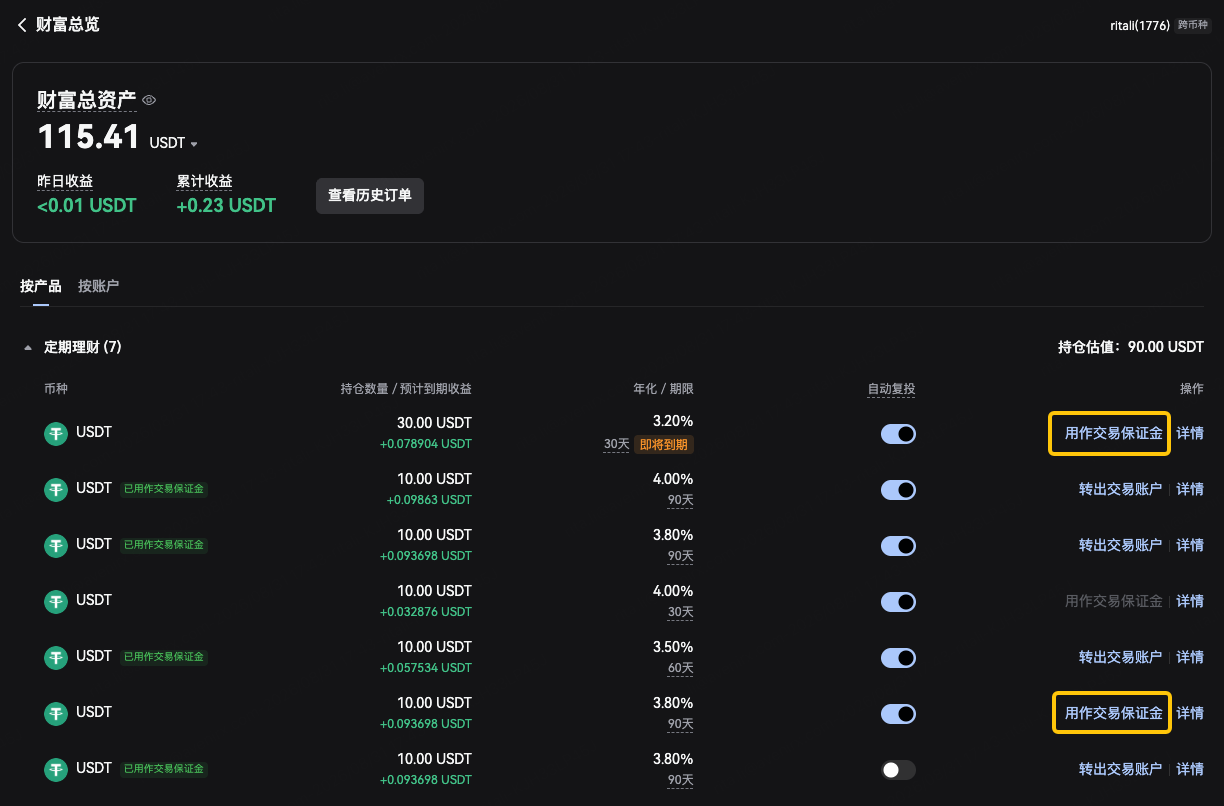Select the USDT coin icon in the 4.00% 30天 row
The height and width of the screenshot is (806, 1224).
(56, 602)
